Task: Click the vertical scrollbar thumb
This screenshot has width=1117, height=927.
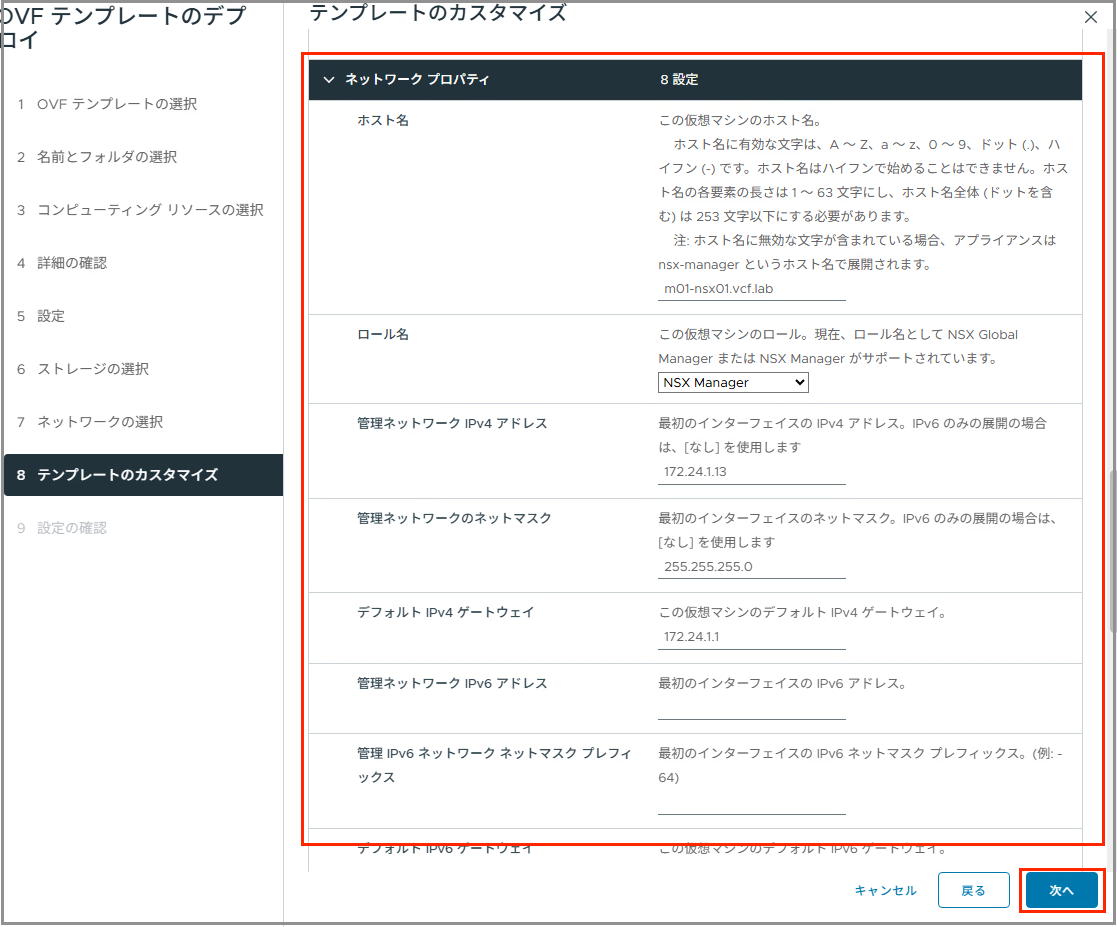Action: (1112, 551)
